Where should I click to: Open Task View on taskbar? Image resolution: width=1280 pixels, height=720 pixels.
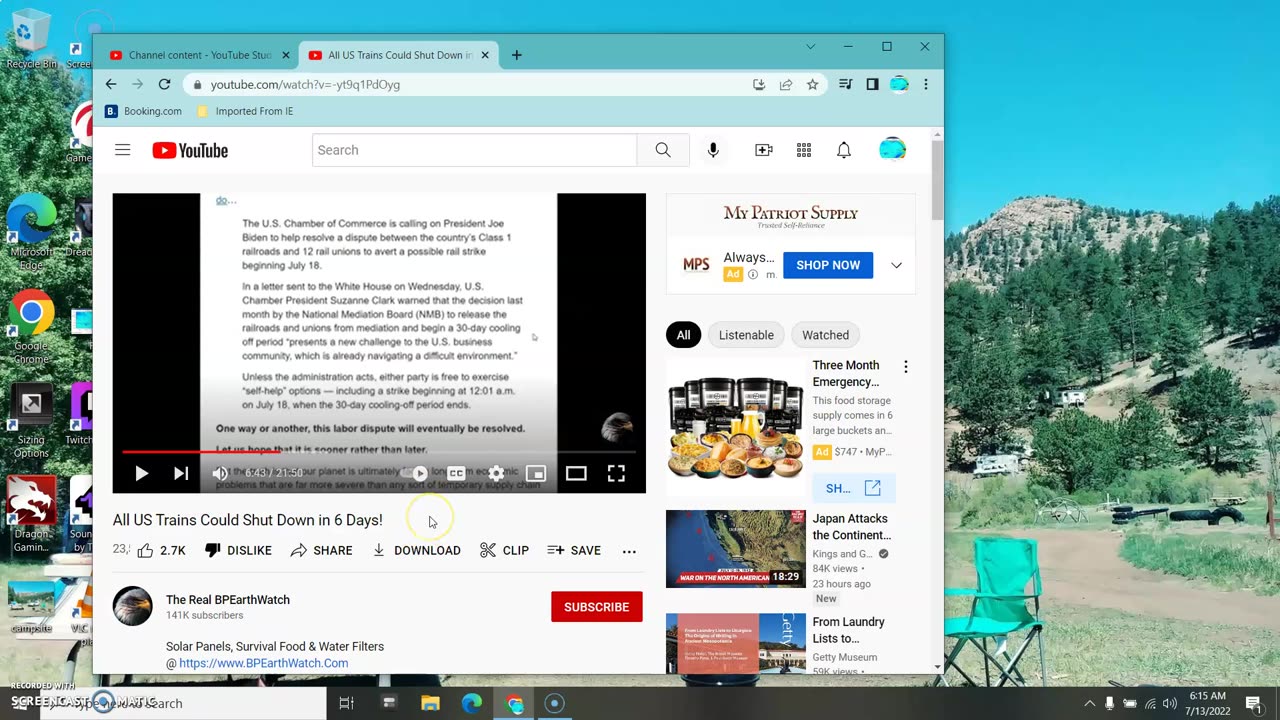click(x=346, y=703)
